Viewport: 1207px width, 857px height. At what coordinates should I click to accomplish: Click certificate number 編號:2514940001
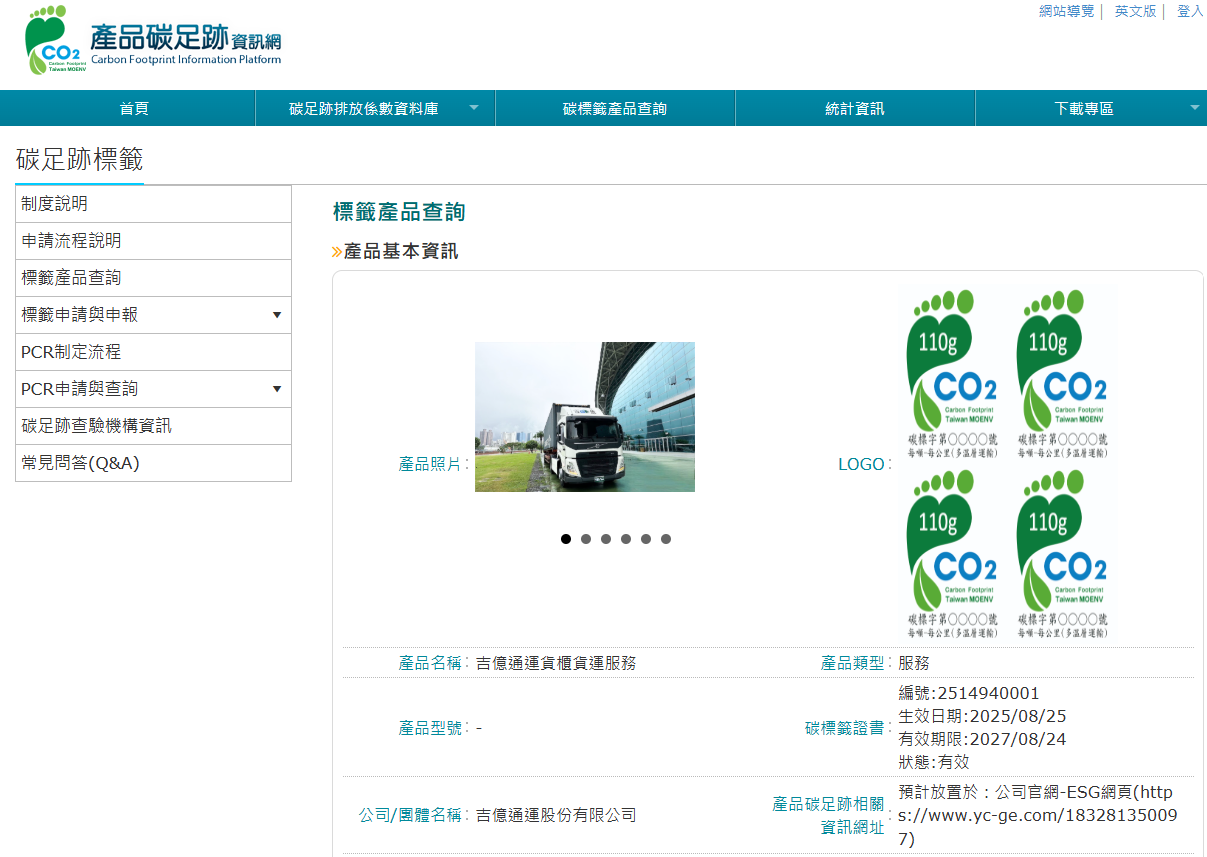tap(969, 693)
